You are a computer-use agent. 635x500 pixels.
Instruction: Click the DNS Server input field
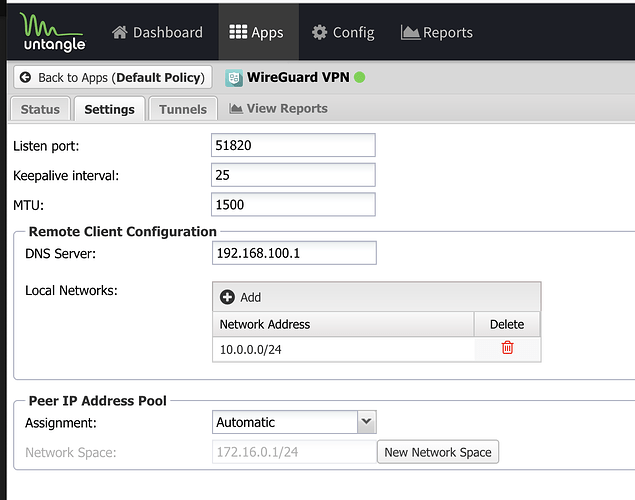coord(294,253)
